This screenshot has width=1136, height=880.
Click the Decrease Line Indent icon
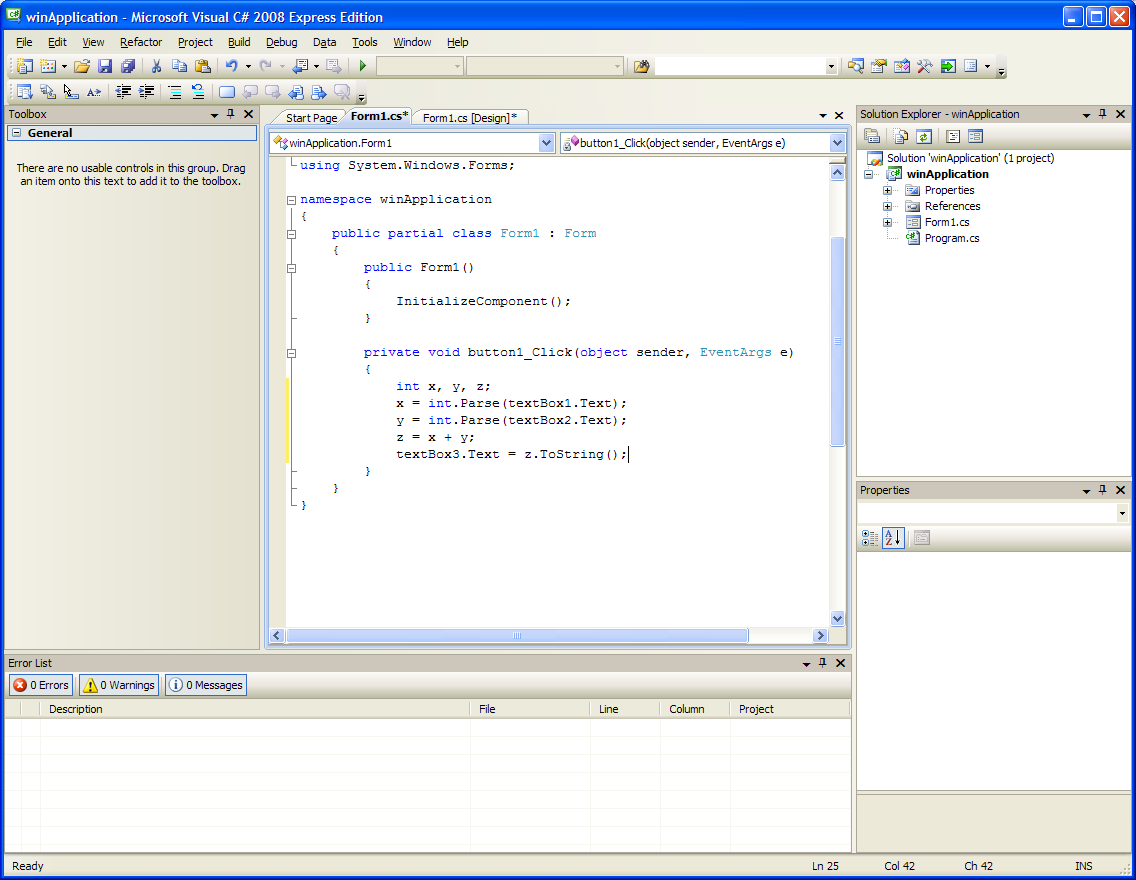click(x=124, y=92)
